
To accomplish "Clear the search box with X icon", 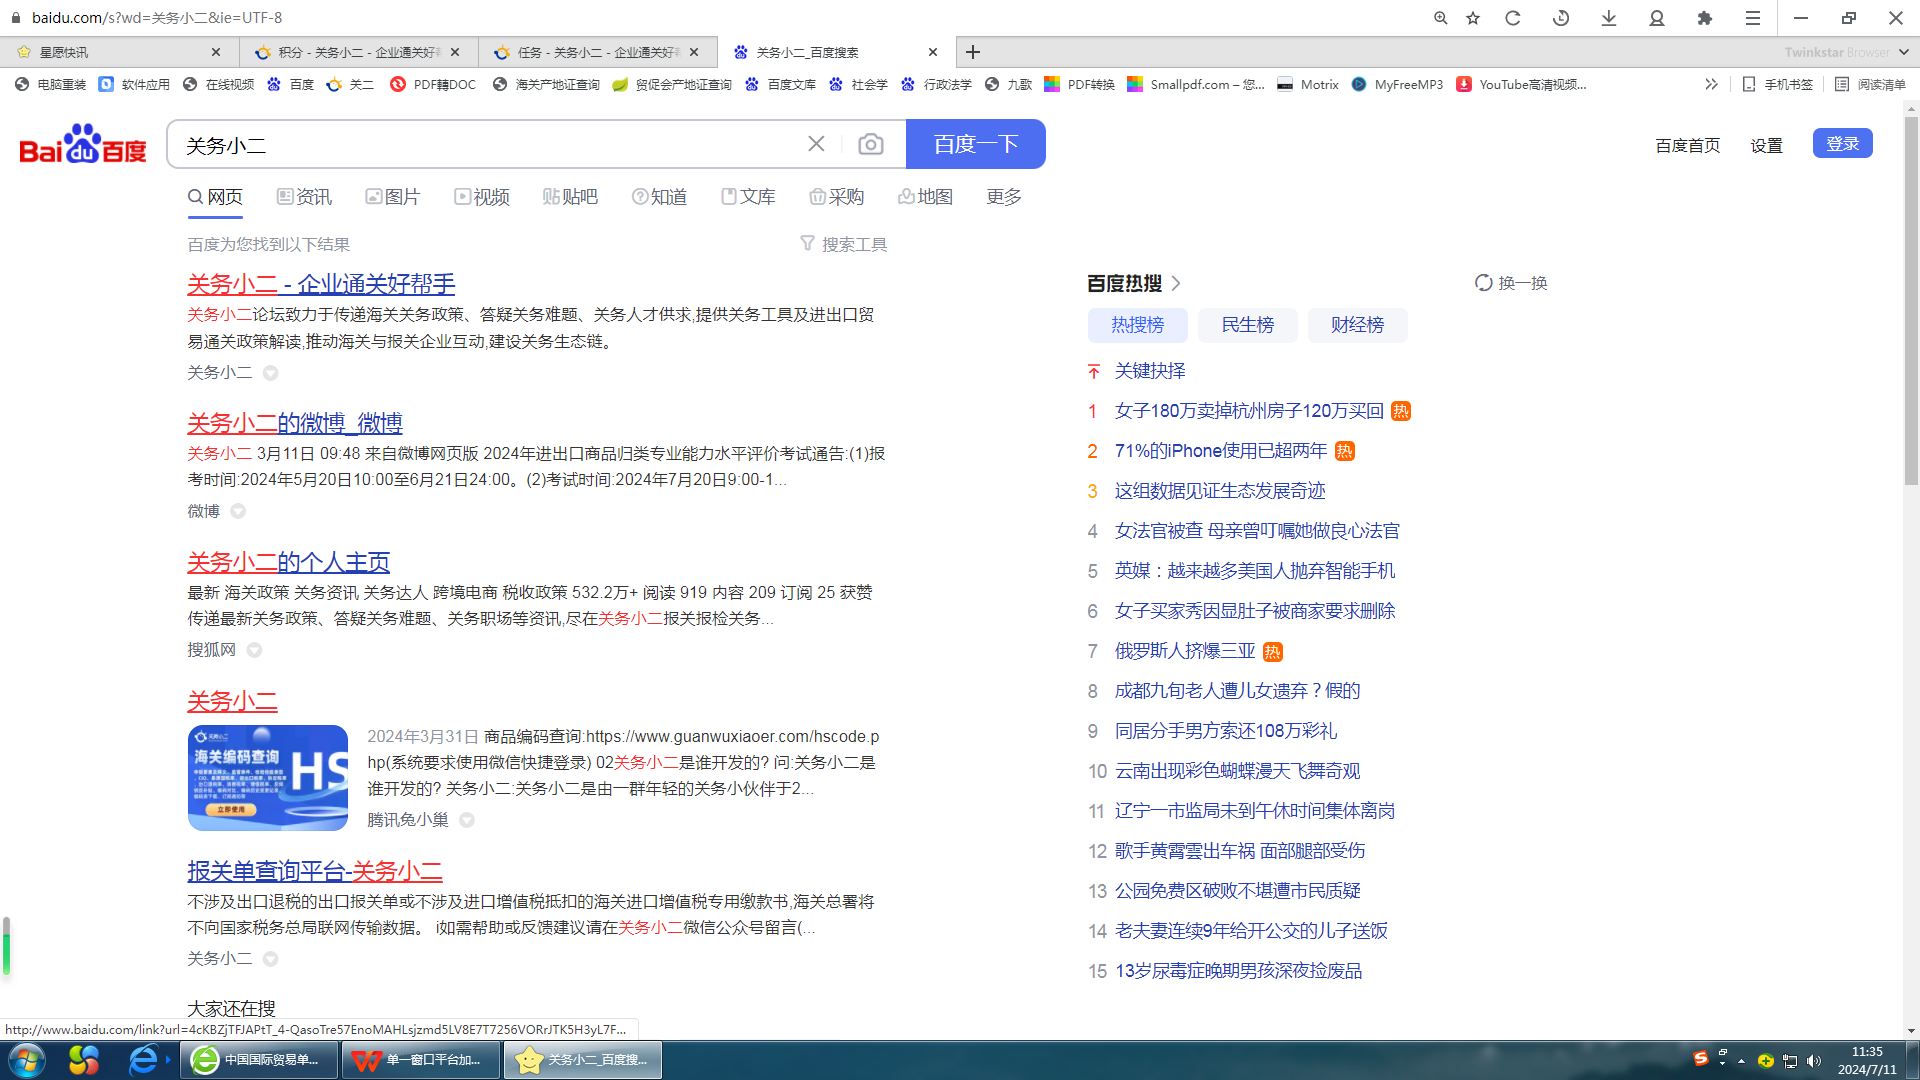I will click(x=816, y=144).
